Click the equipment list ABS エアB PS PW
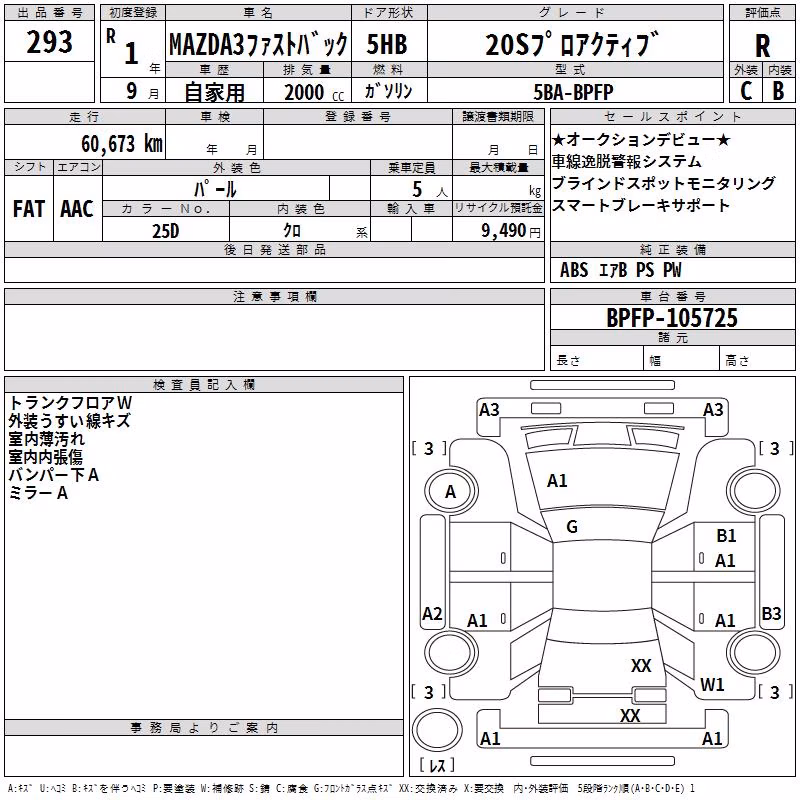Screen dimensions: 800x800 620,270
